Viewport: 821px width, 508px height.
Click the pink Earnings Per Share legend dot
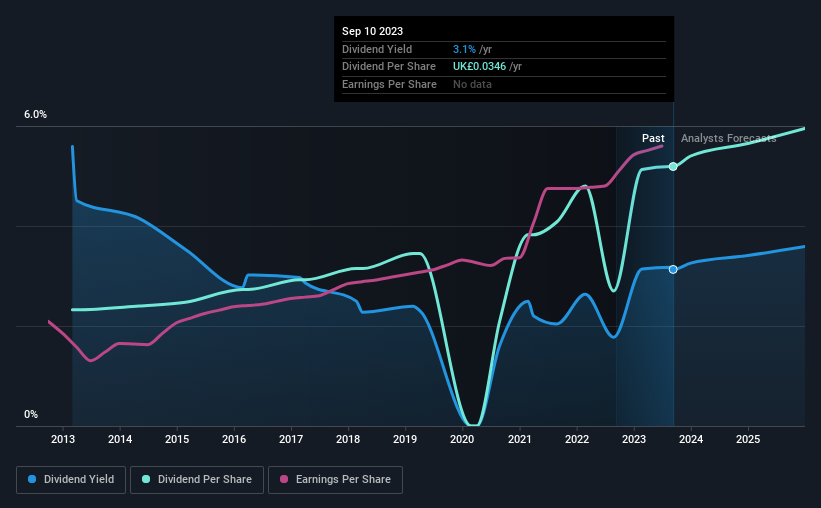coord(284,479)
